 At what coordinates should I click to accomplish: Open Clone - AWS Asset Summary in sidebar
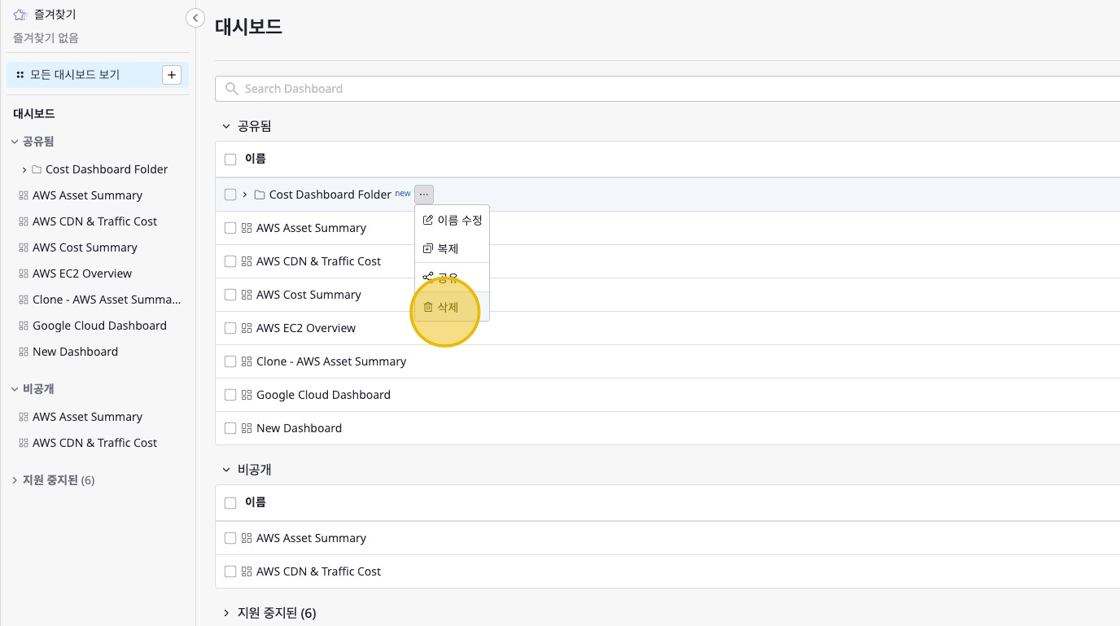point(106,300)
